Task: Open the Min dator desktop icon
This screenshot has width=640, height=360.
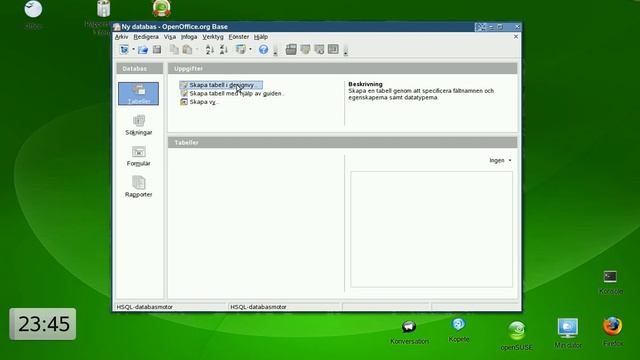Action: (x=568, y=333)
